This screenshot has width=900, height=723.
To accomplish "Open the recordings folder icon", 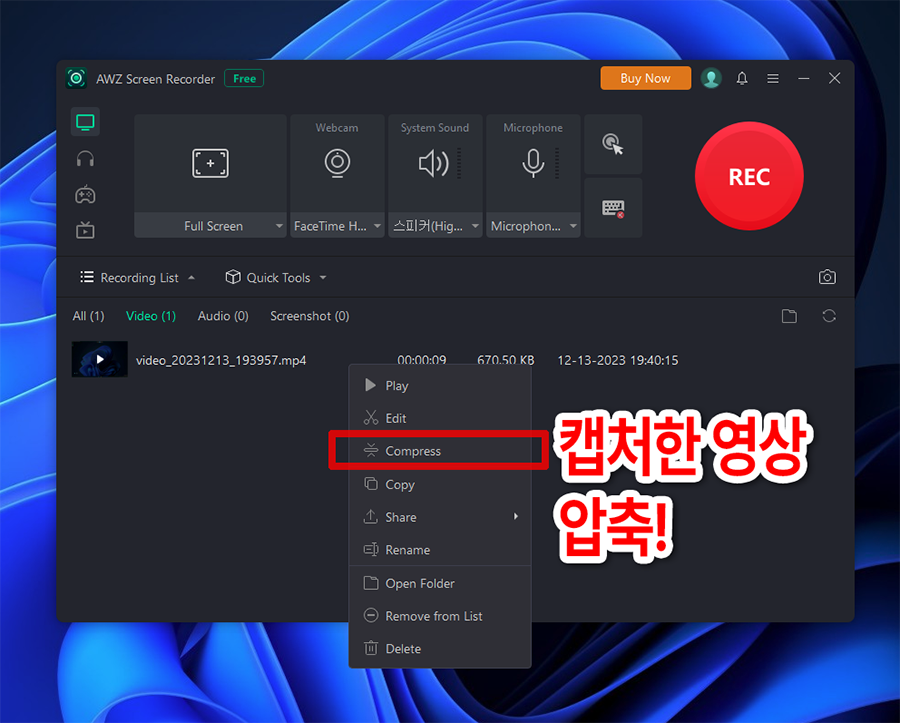I will tap(789, 316).
